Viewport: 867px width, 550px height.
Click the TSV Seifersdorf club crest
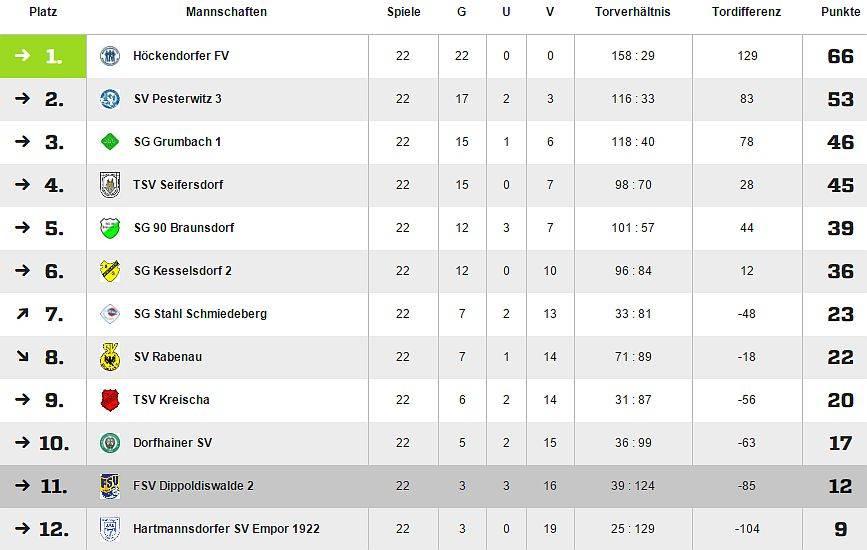tap(110, 185)
